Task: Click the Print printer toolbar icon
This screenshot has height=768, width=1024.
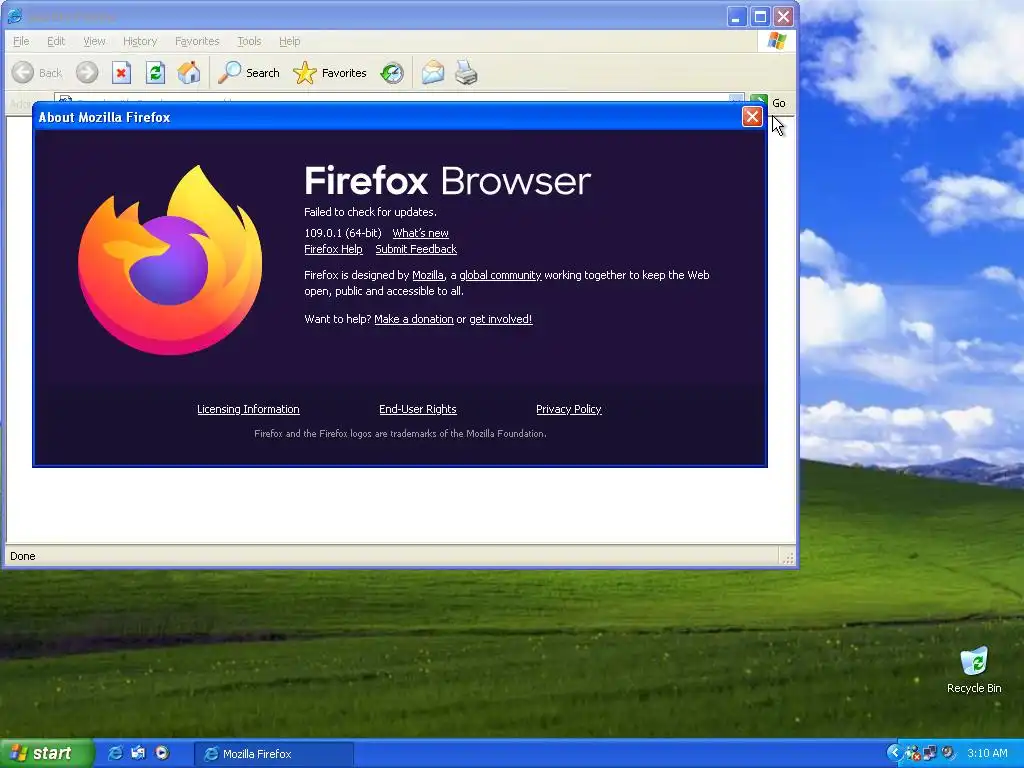Action: (x=466, y=72)
